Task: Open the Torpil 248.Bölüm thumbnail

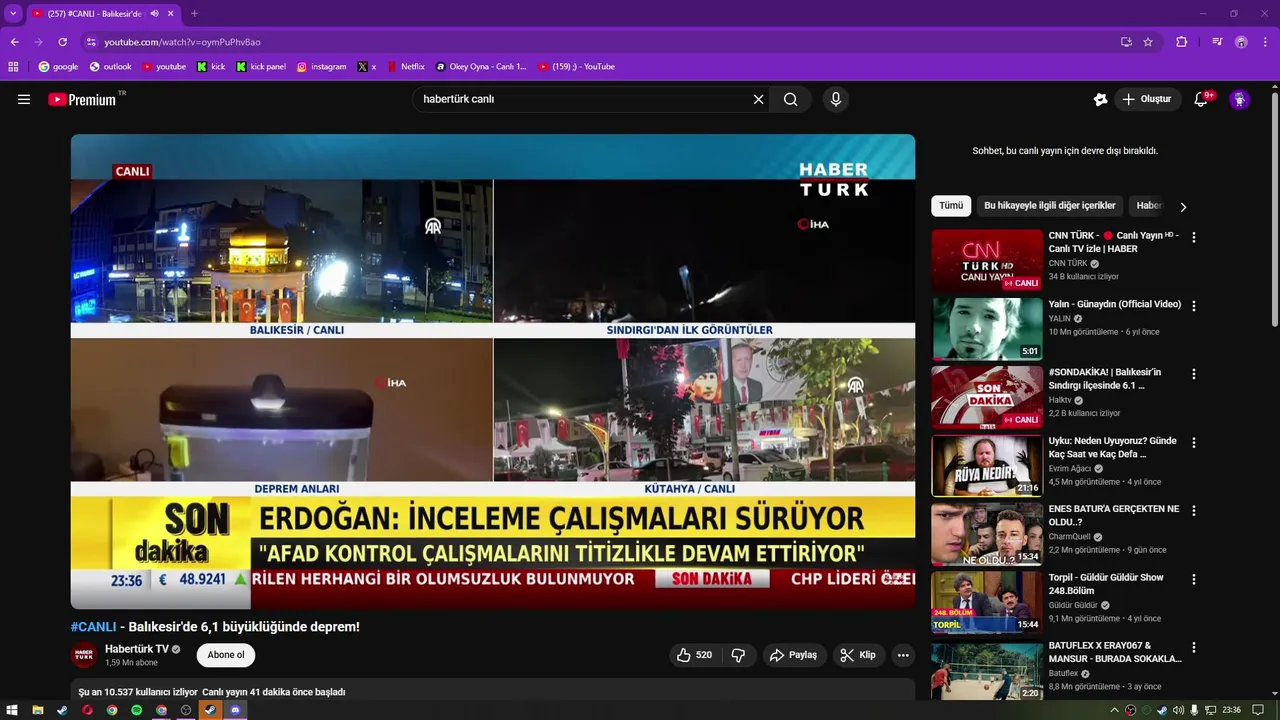Action: tap(987, 602)
